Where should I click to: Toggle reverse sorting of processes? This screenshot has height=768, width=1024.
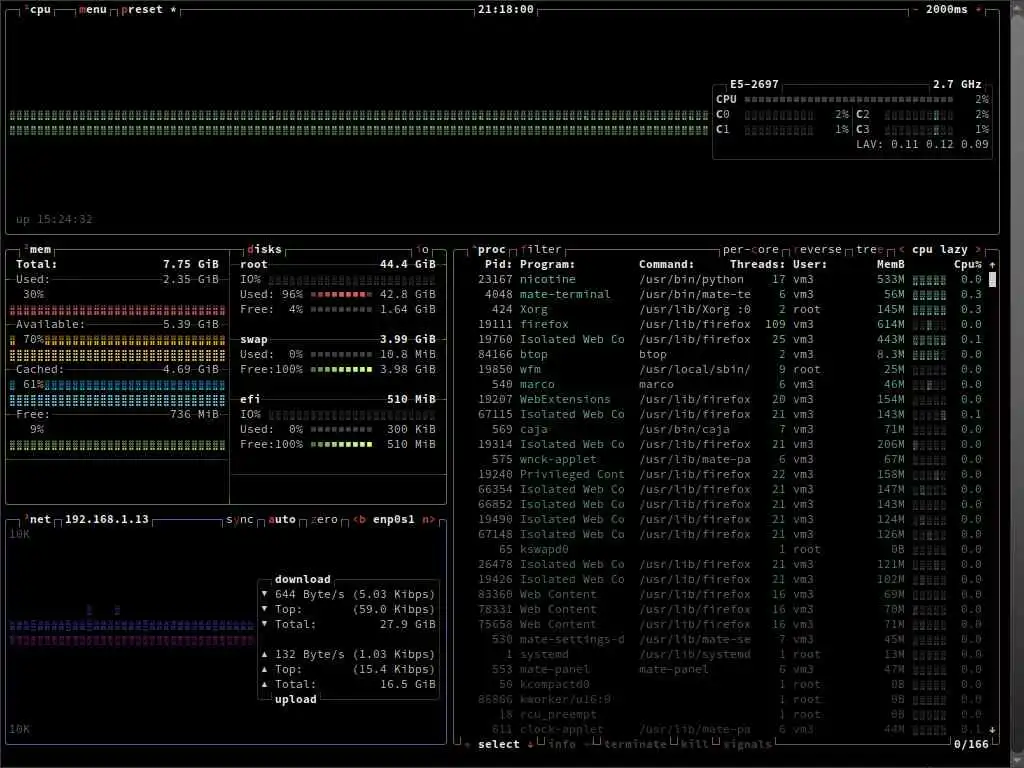(818, 249)
